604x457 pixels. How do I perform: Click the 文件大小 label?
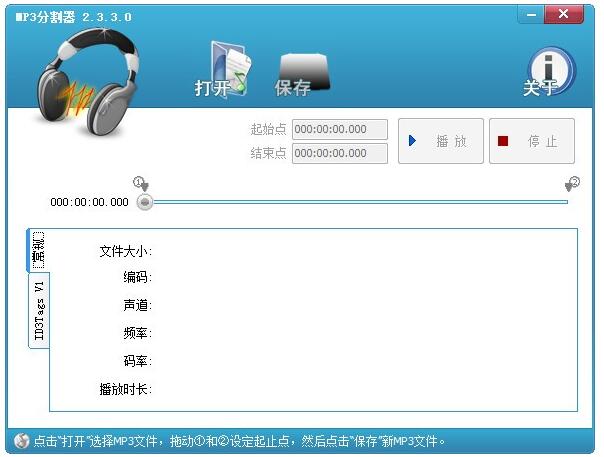point(126,252)
